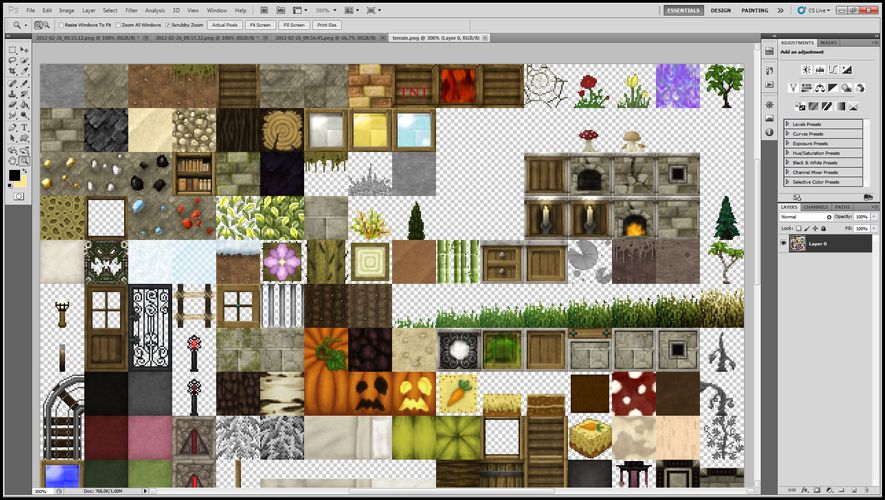The image size is (885, 500).
Task: Select the Eraser tool
Action: click(x=12, y=104)
